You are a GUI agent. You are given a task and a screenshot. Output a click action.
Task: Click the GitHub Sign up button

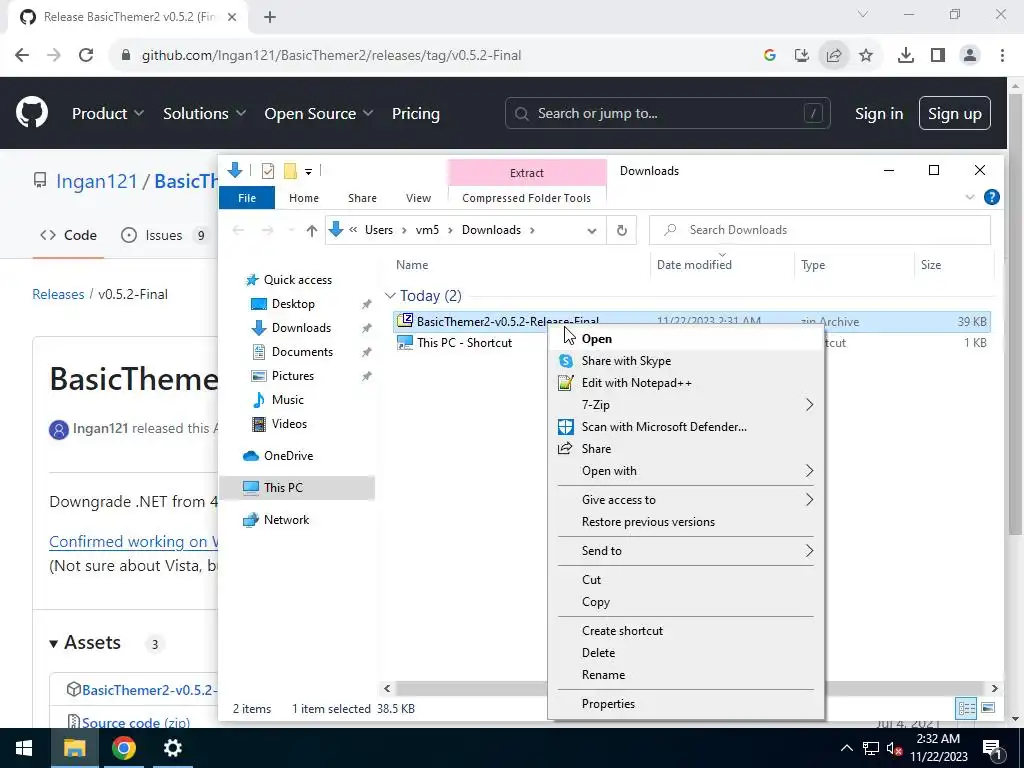pyautogui.click(x=954, y=114)
